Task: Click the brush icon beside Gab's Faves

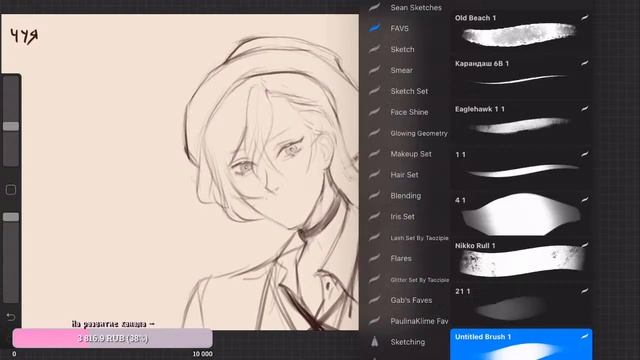Action: click(x=375, y=300)
